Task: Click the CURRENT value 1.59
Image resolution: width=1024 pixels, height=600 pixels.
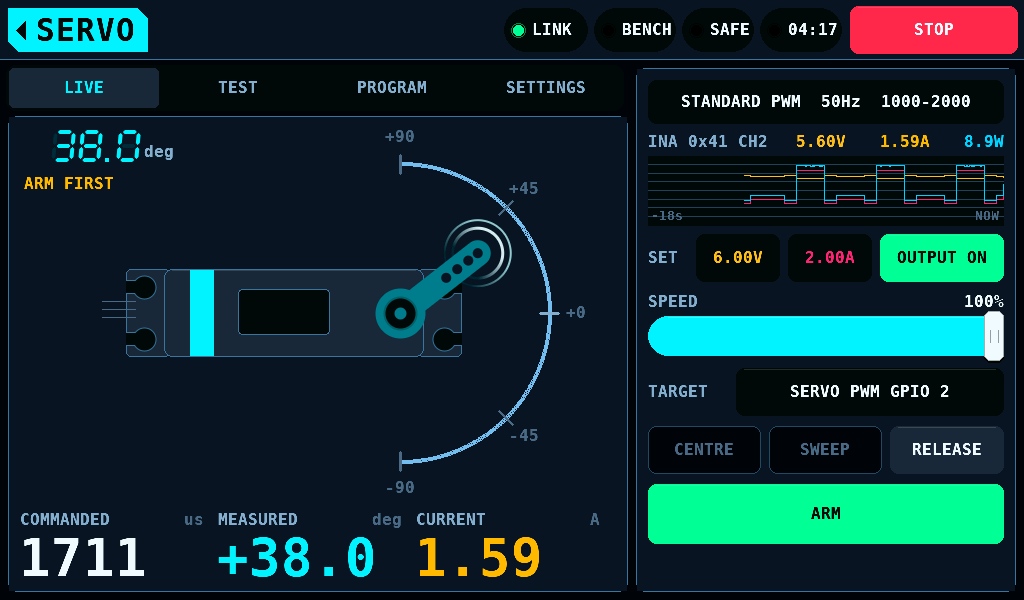Action: click(x=479, y=558)
